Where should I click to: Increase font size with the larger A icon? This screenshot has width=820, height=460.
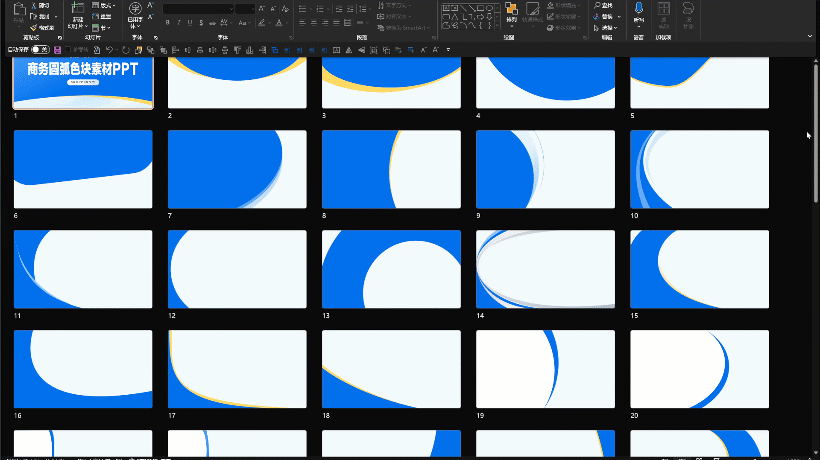pos(261,9)
